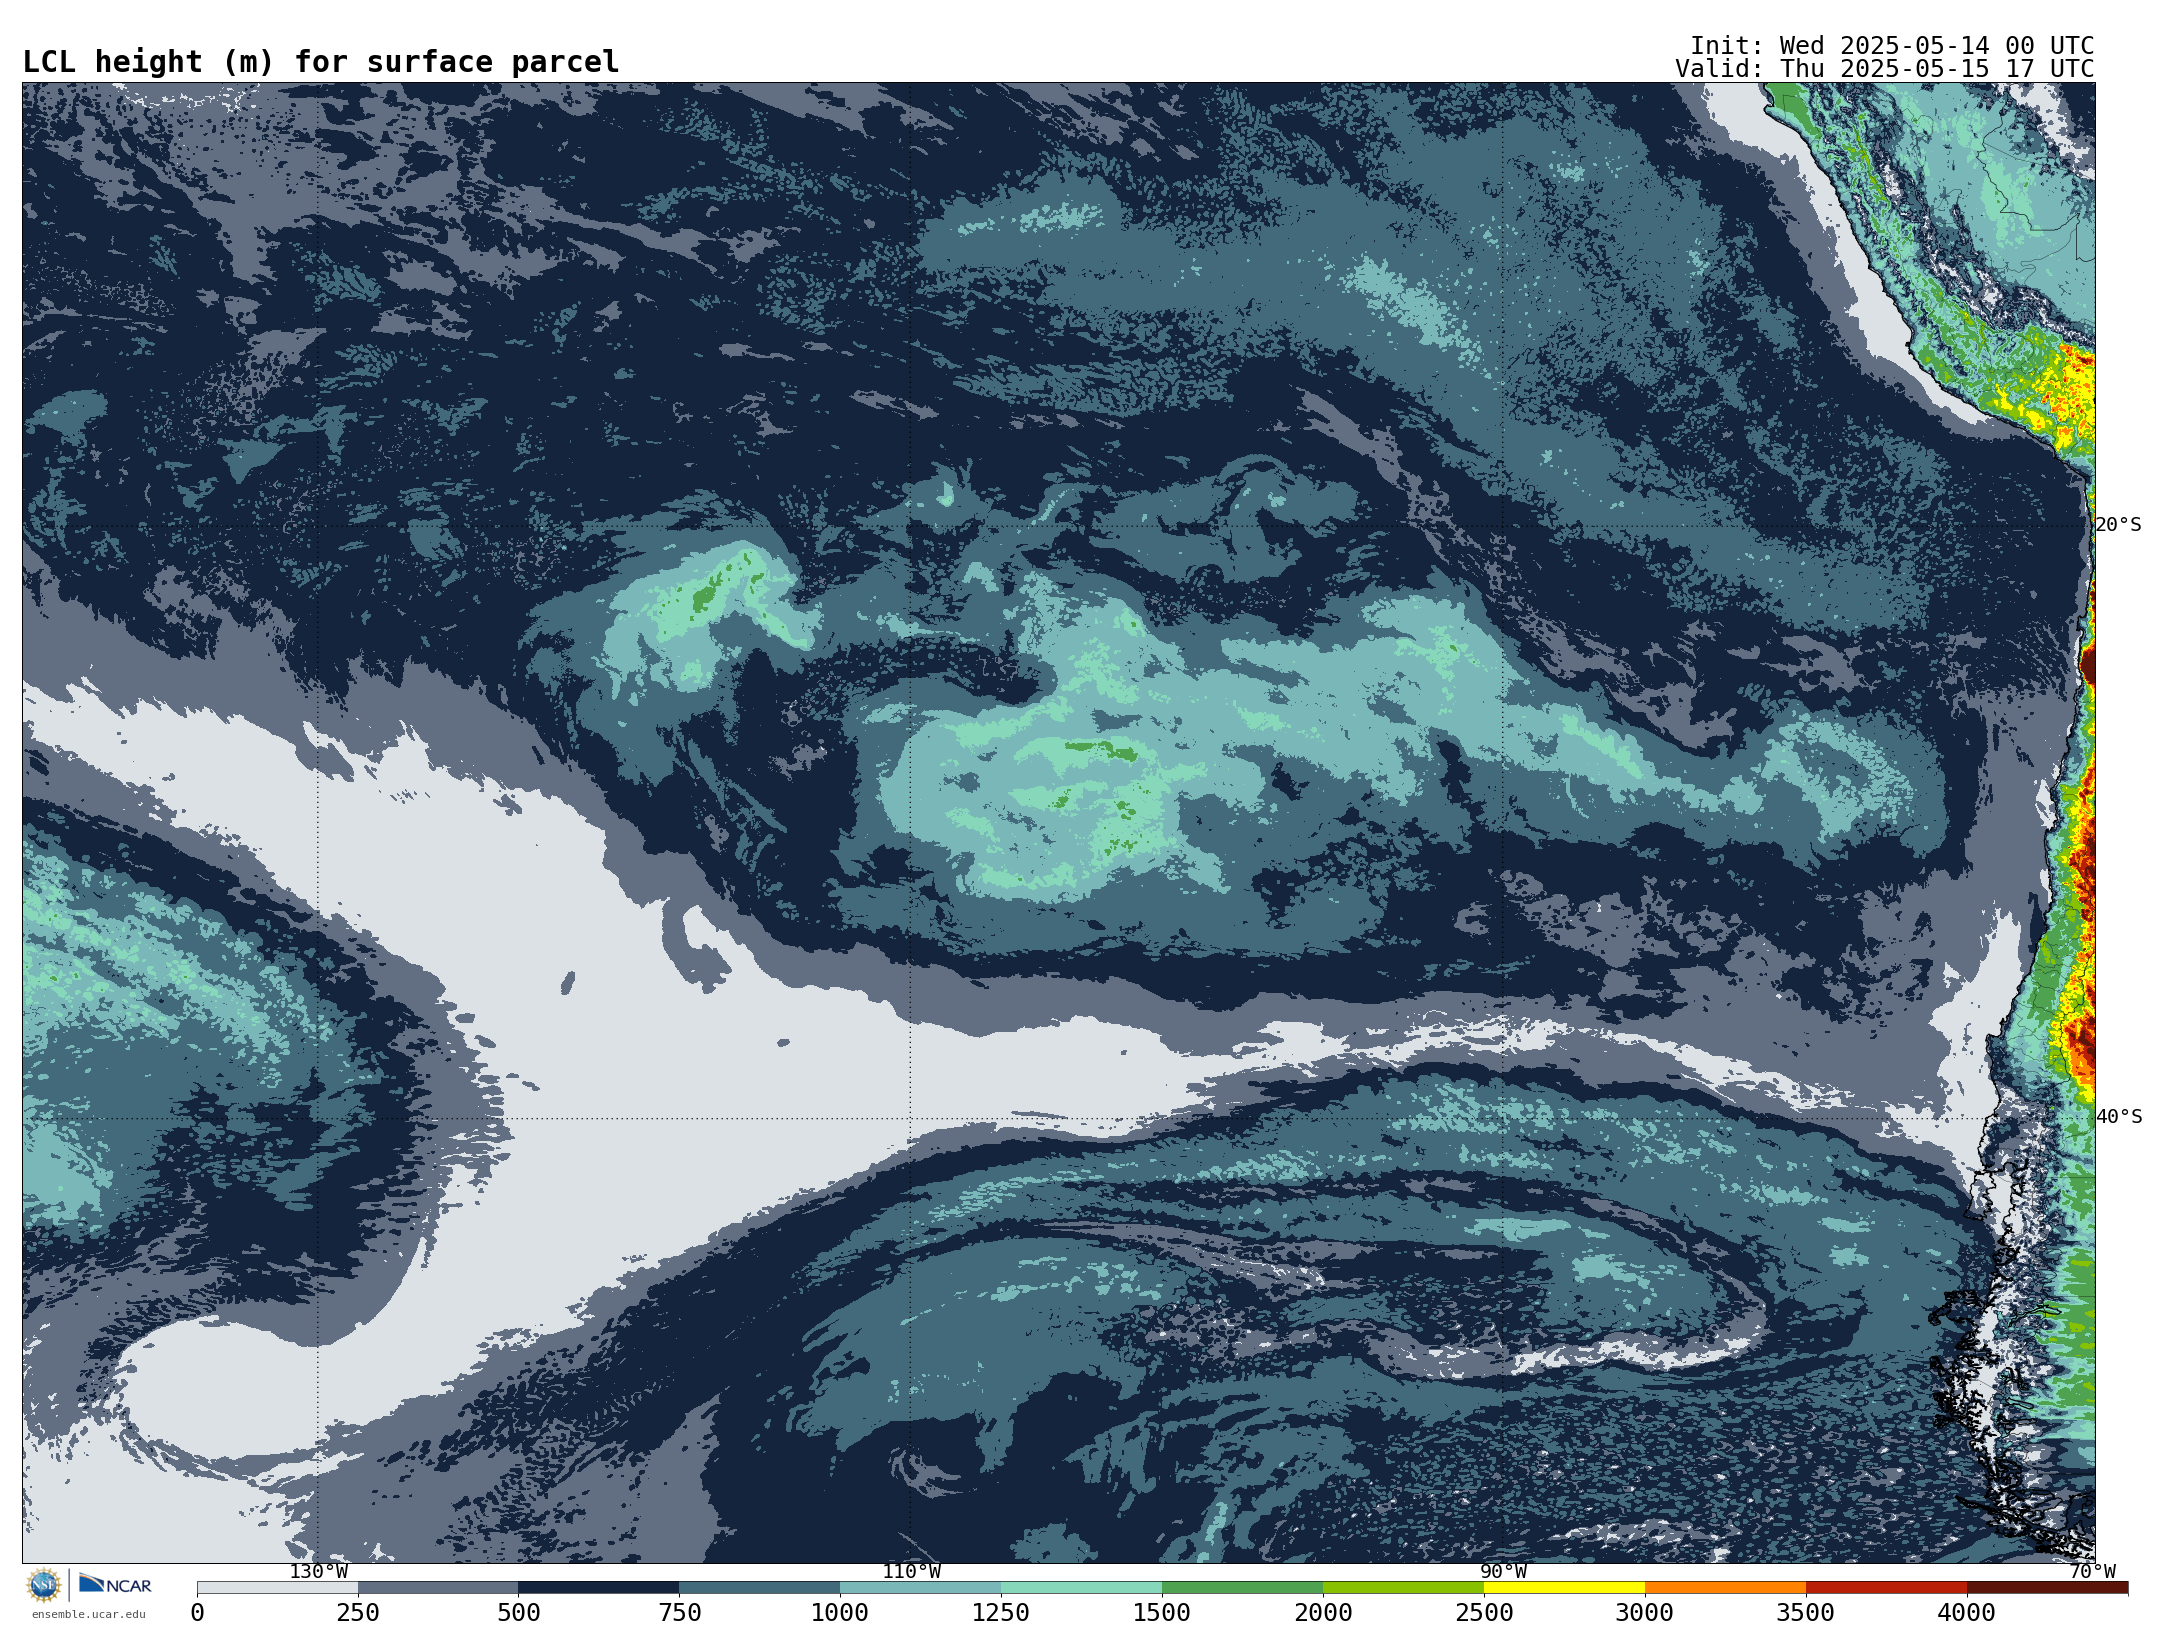Select the 3000–3500 orange colorbar swatch
Viewport: 2160px width, 1626px height.
[1726, 1587]
